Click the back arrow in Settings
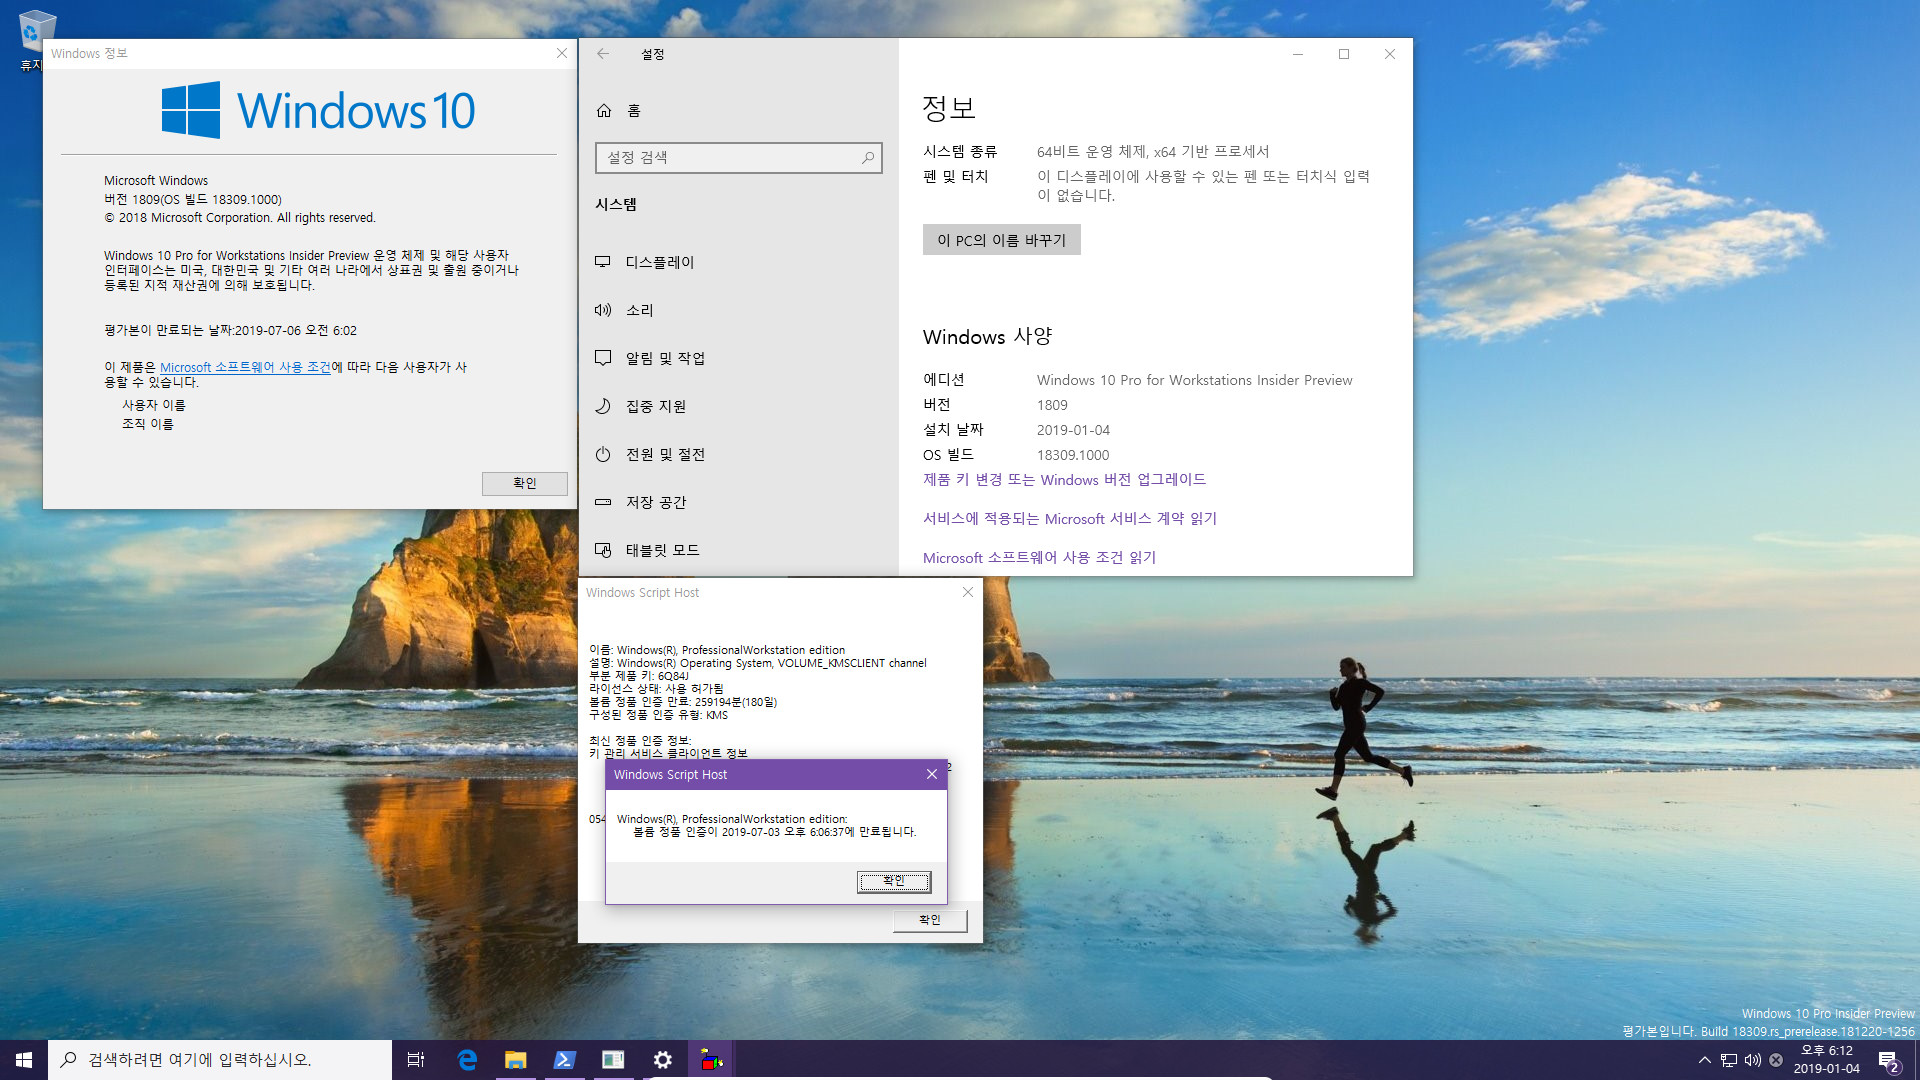 (603, 54)
